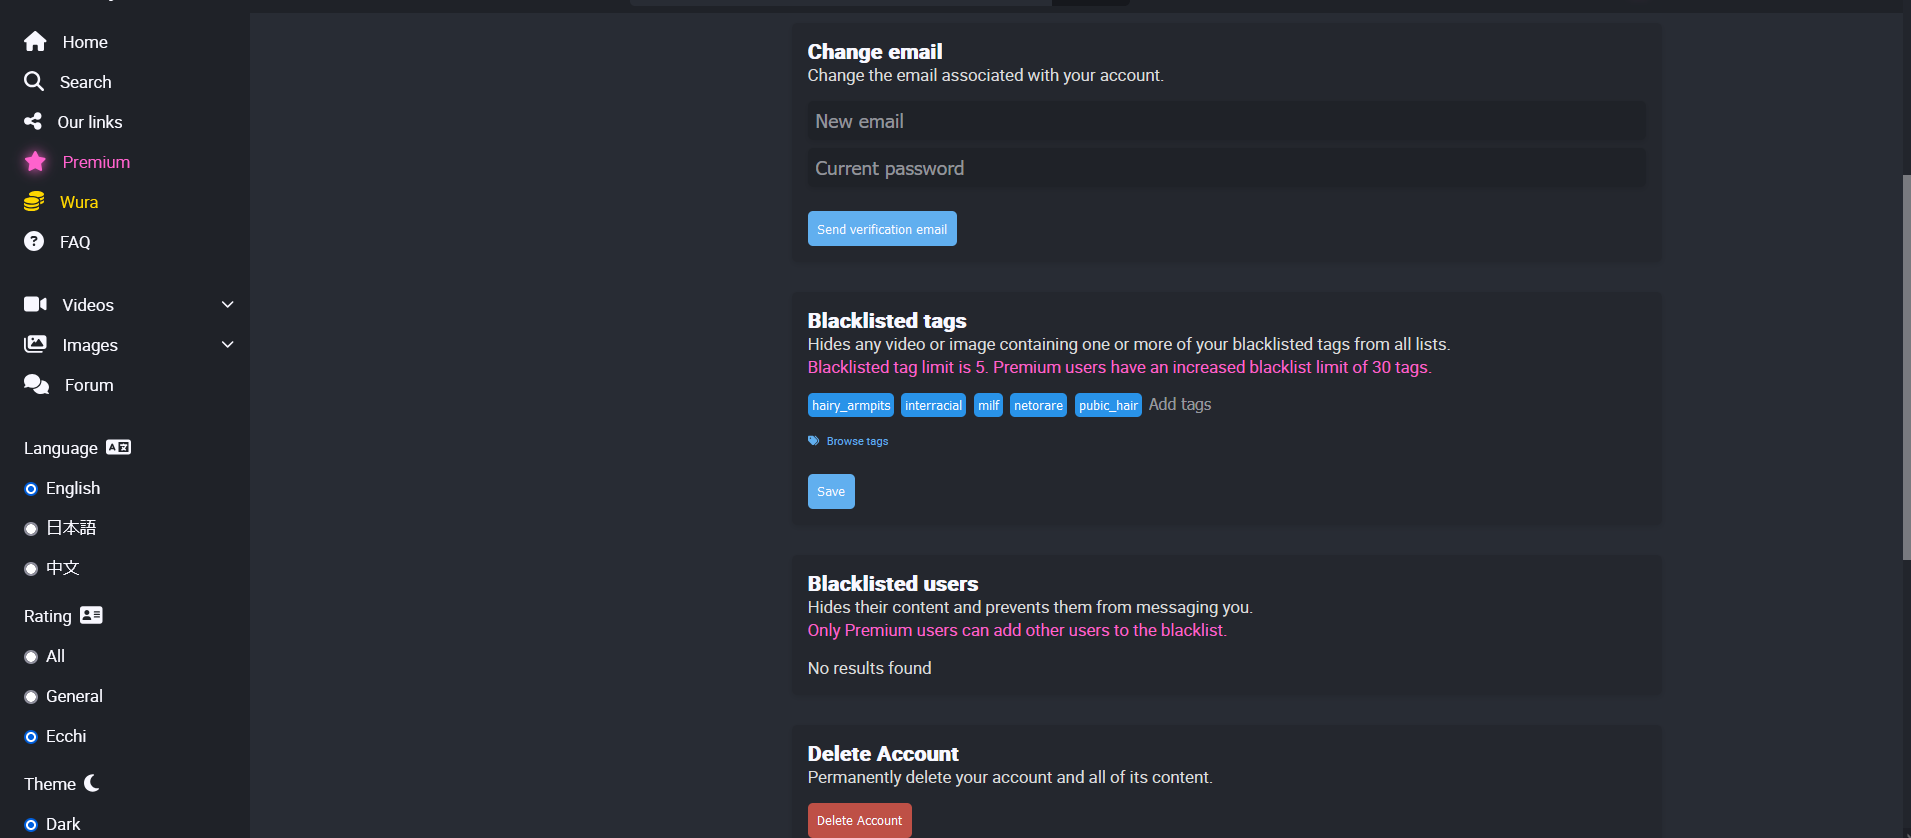Click the Search magnifier icon
Image resolution: width=1911 pixels, height=838 pixels.
pyautogui.click(x=34, y=81)
